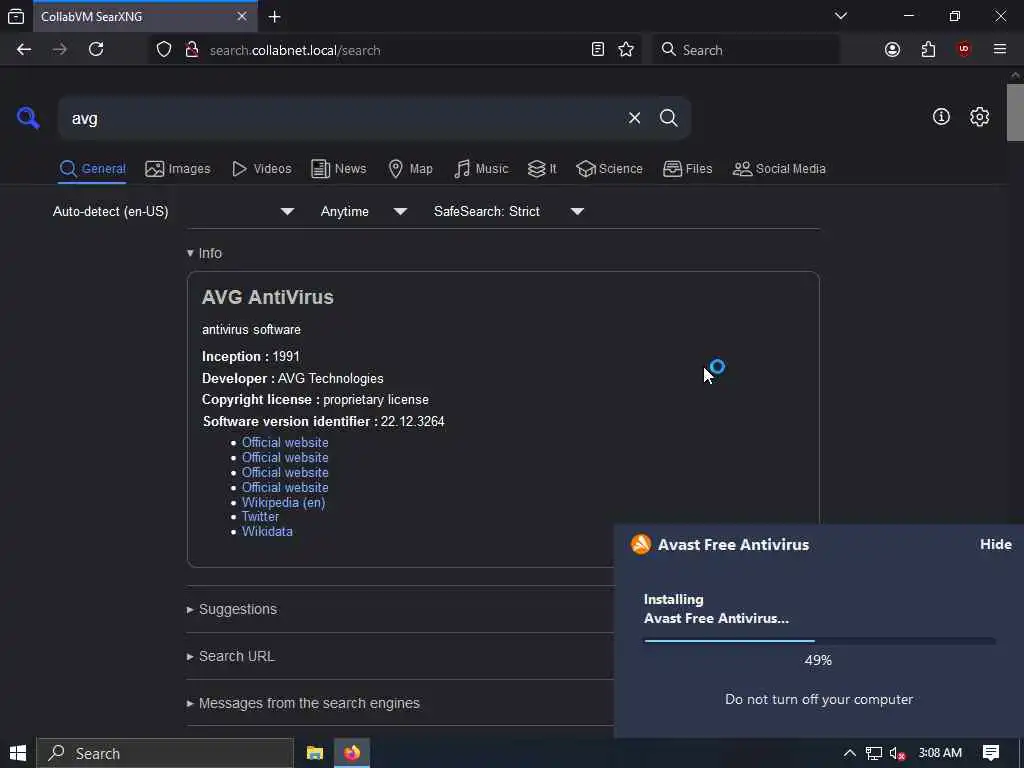Hide the Avast installer popup

pos(995,544)
